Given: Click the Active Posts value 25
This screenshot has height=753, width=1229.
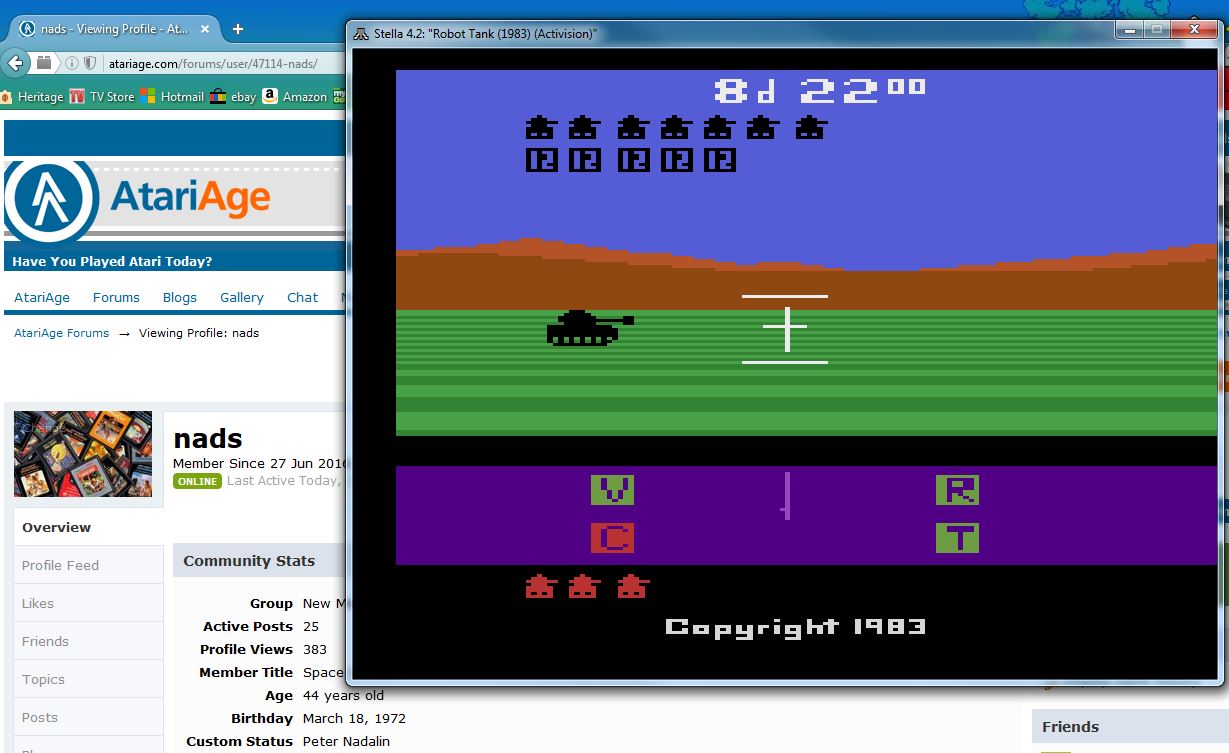Looking at the screenshot, I should [x=311, y=626].
